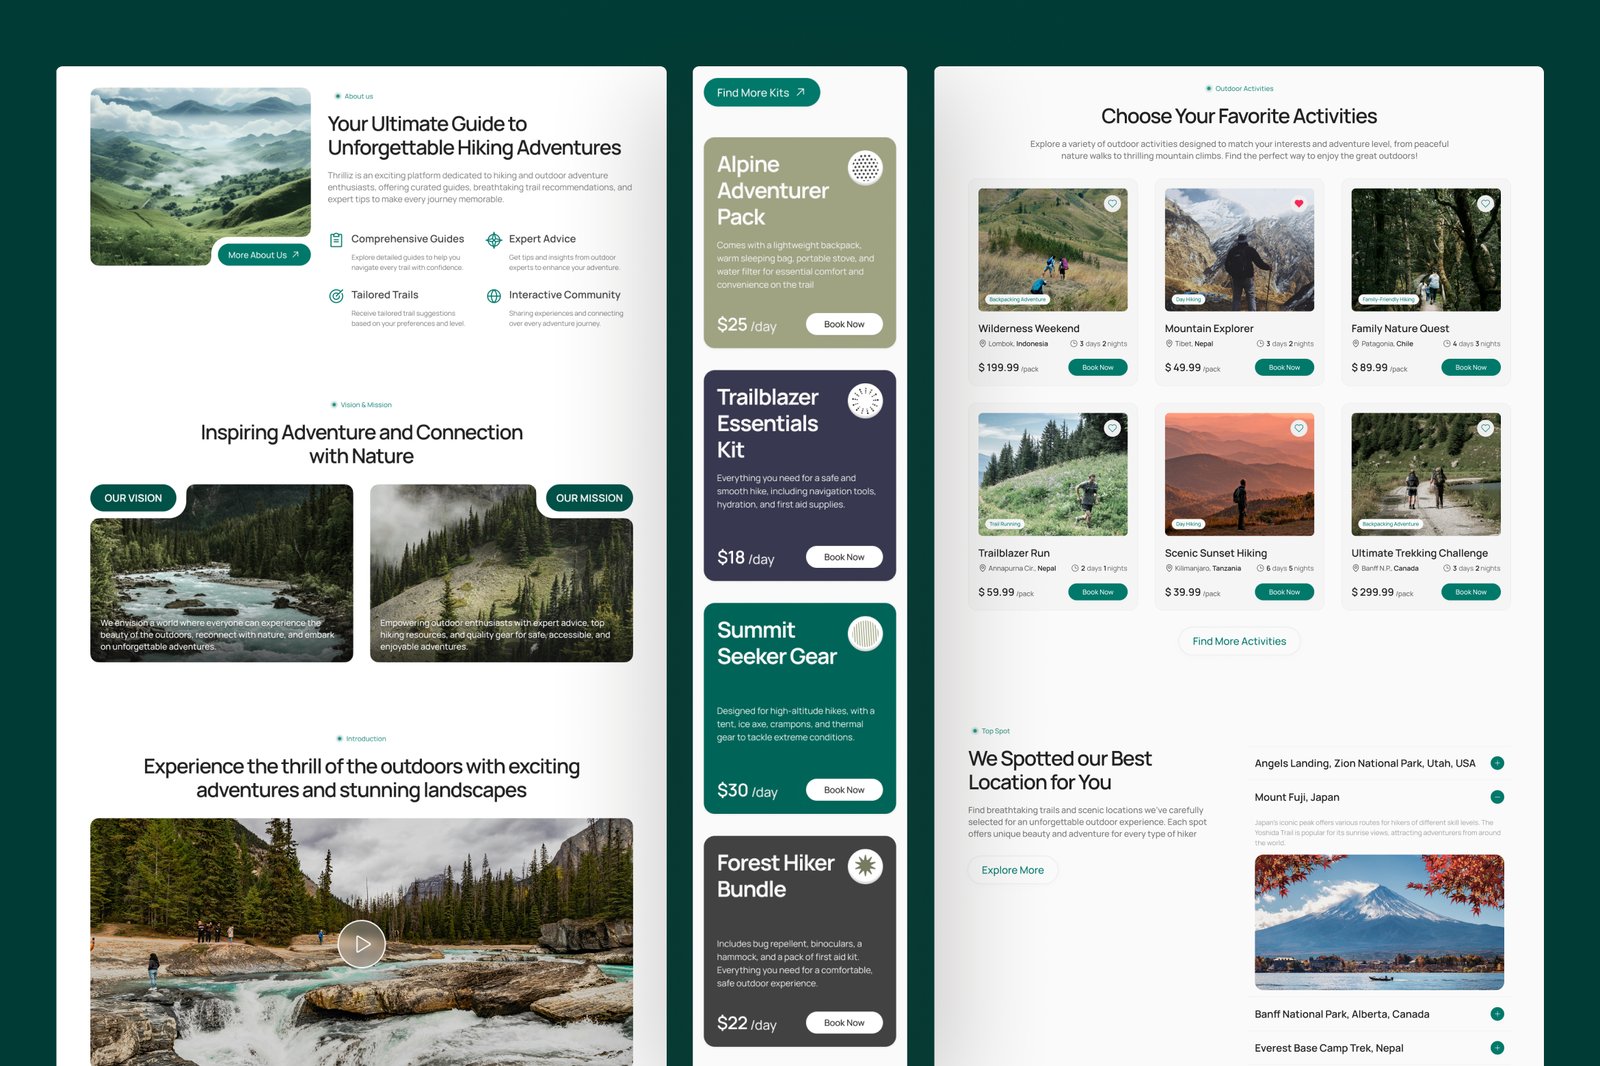This screenshot has height=1066, width=1600.
Task: Click the Trailblazer Essentials Kit circular icon
Action: tap(865, 400)
